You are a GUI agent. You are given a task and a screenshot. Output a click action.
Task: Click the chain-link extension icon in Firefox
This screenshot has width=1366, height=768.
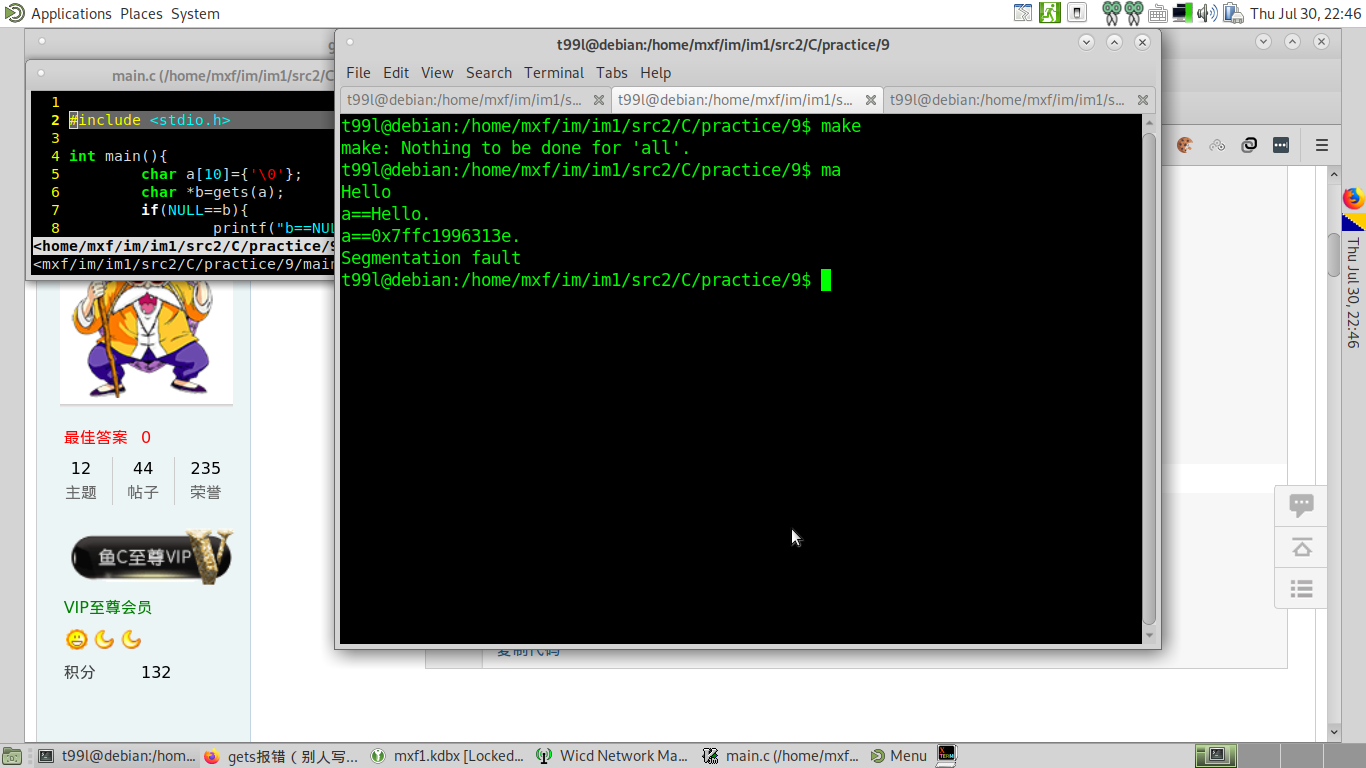click(x=1249, y=145)
